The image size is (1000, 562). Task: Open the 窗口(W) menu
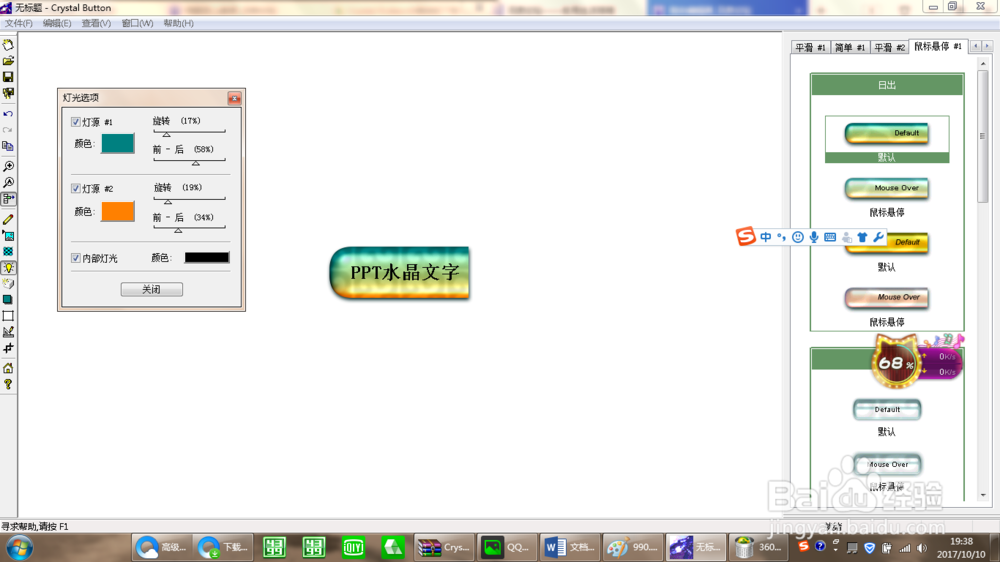pyautogui.click(x=137, y=23)
